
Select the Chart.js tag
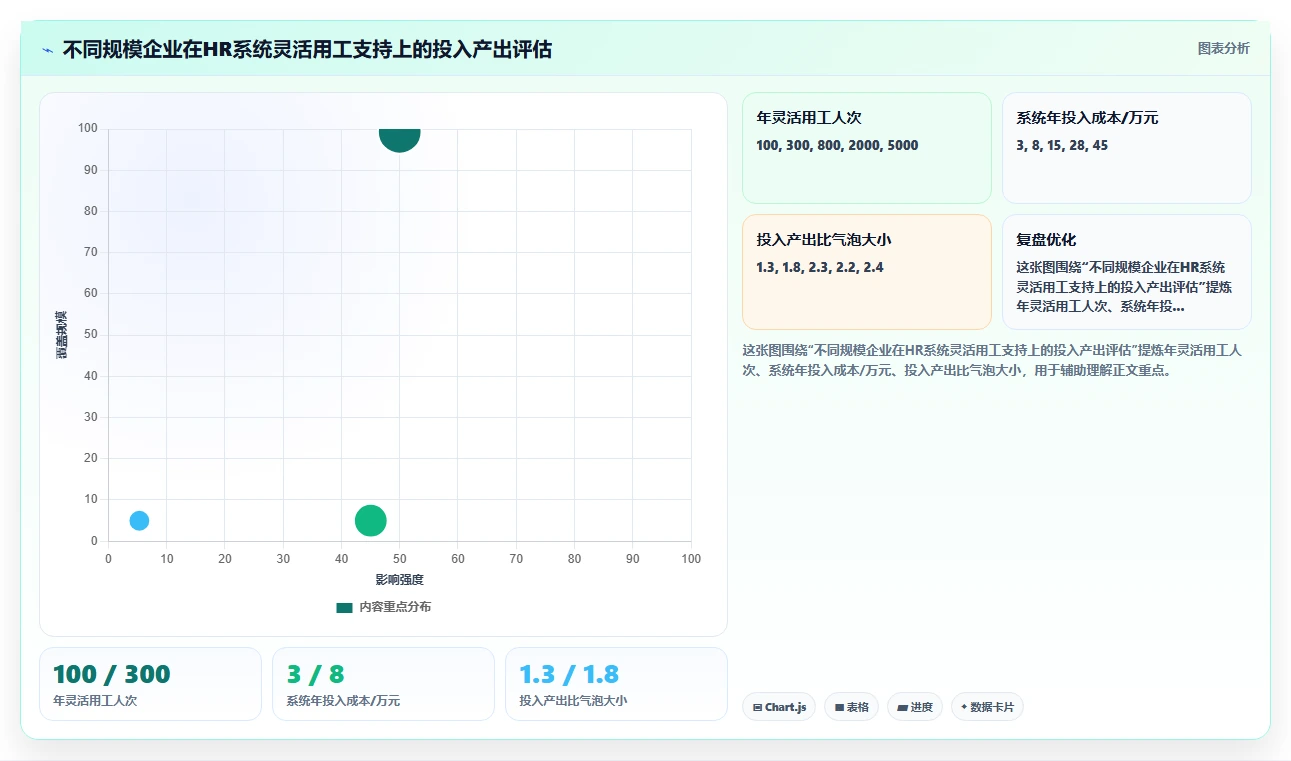[x=778, y=707]
